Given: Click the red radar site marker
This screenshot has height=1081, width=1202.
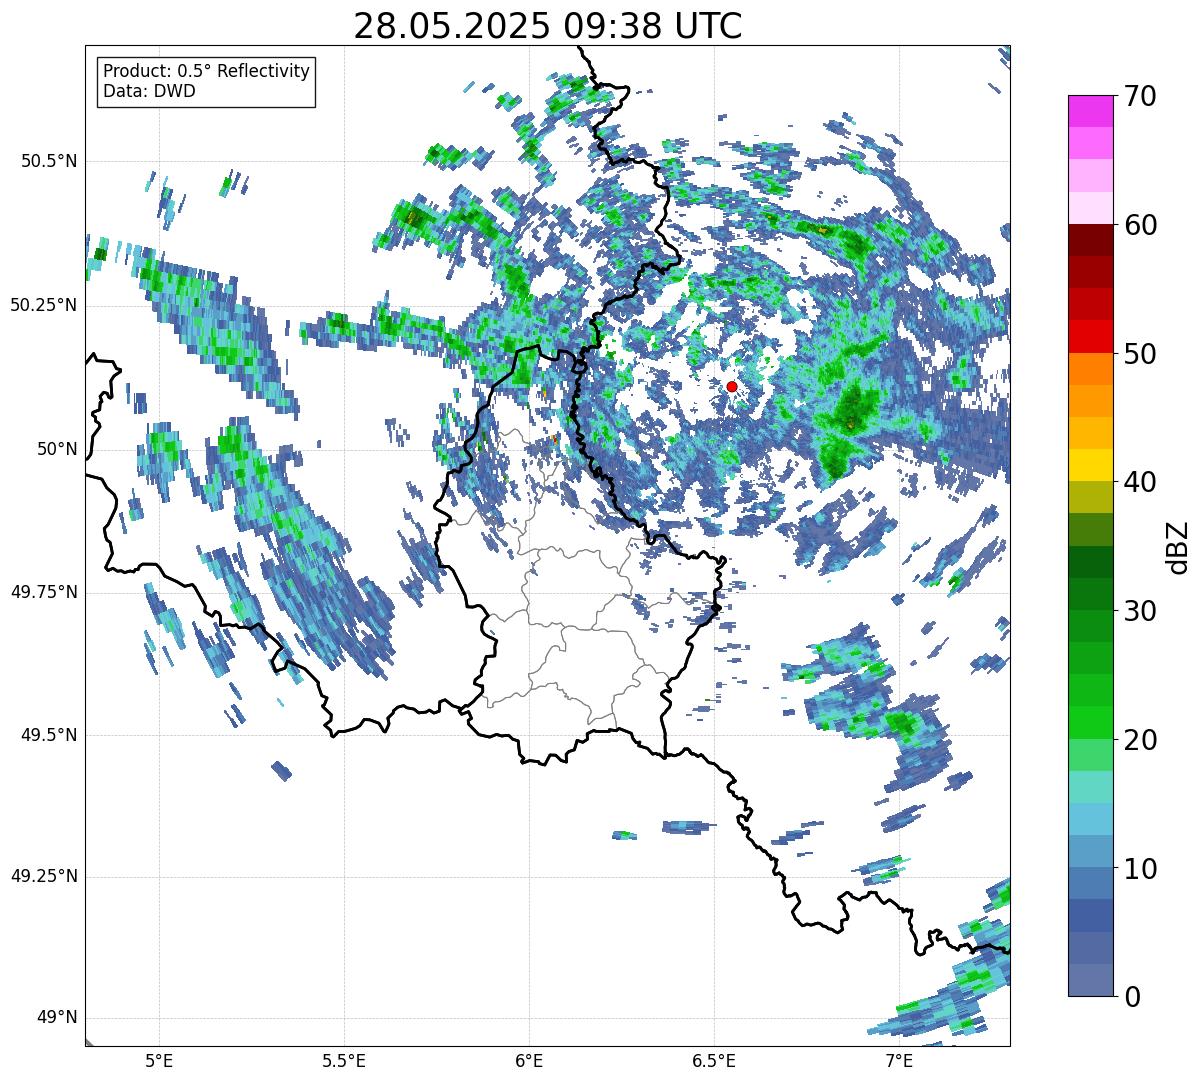Looking at the screenshot, I should (x=732, y=386).
